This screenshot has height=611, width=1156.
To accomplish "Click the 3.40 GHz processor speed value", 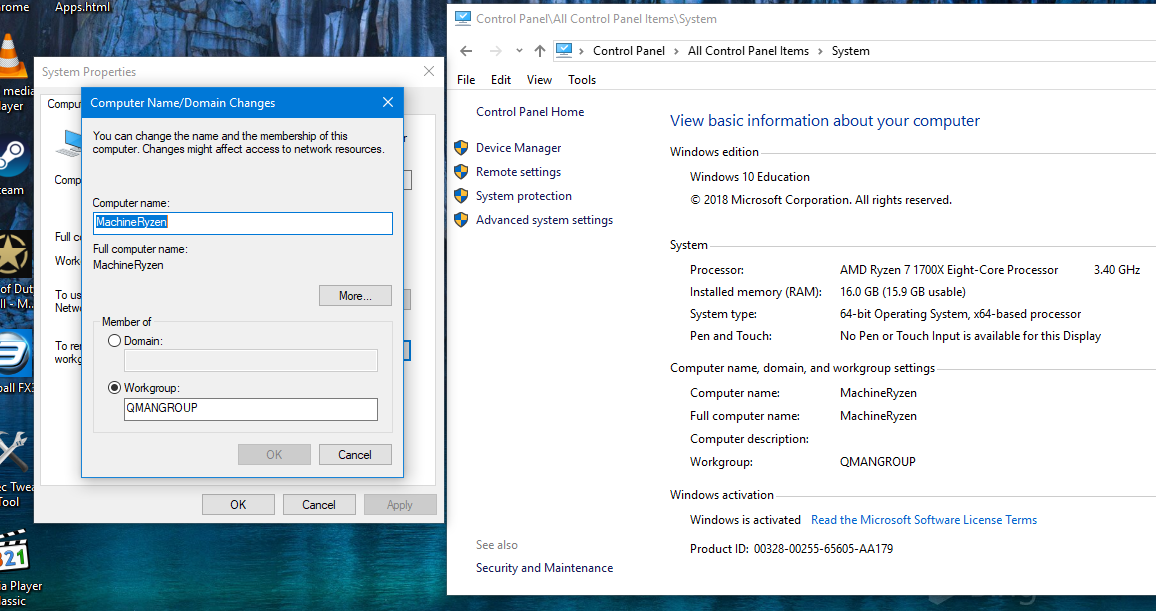I will pos(1117,270).
